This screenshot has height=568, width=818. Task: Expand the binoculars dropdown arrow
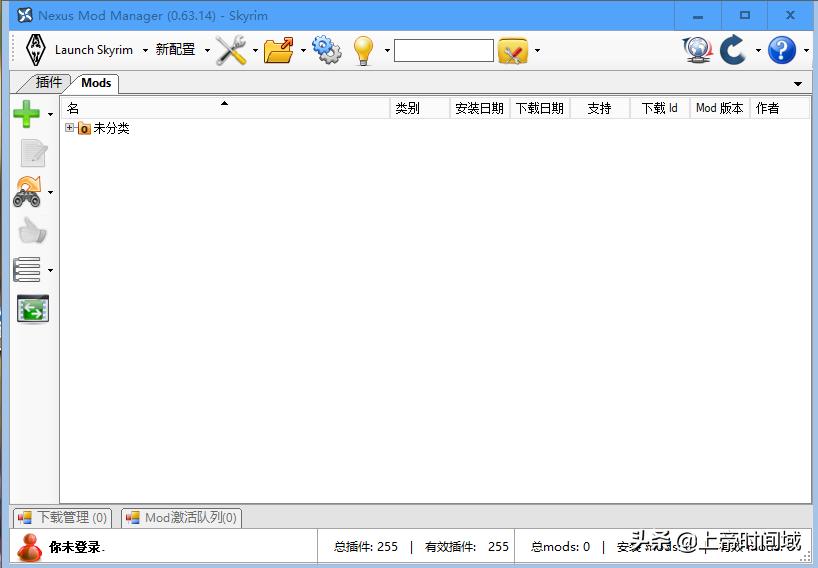[x=50, y=192]
